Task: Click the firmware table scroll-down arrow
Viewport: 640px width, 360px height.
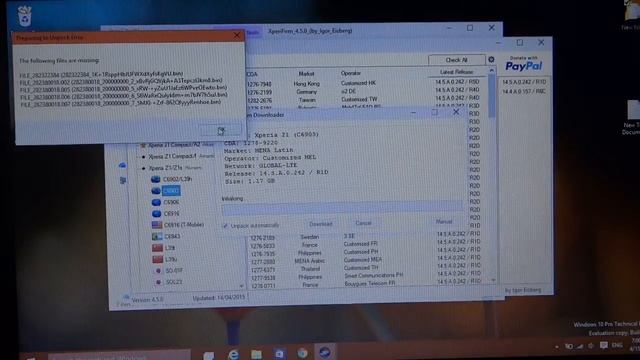Action: [493, 280]
